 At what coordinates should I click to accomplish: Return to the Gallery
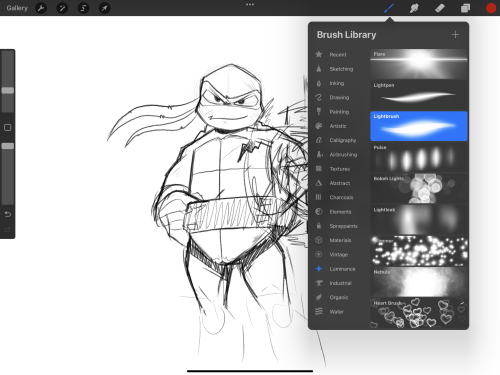(17, 8)
